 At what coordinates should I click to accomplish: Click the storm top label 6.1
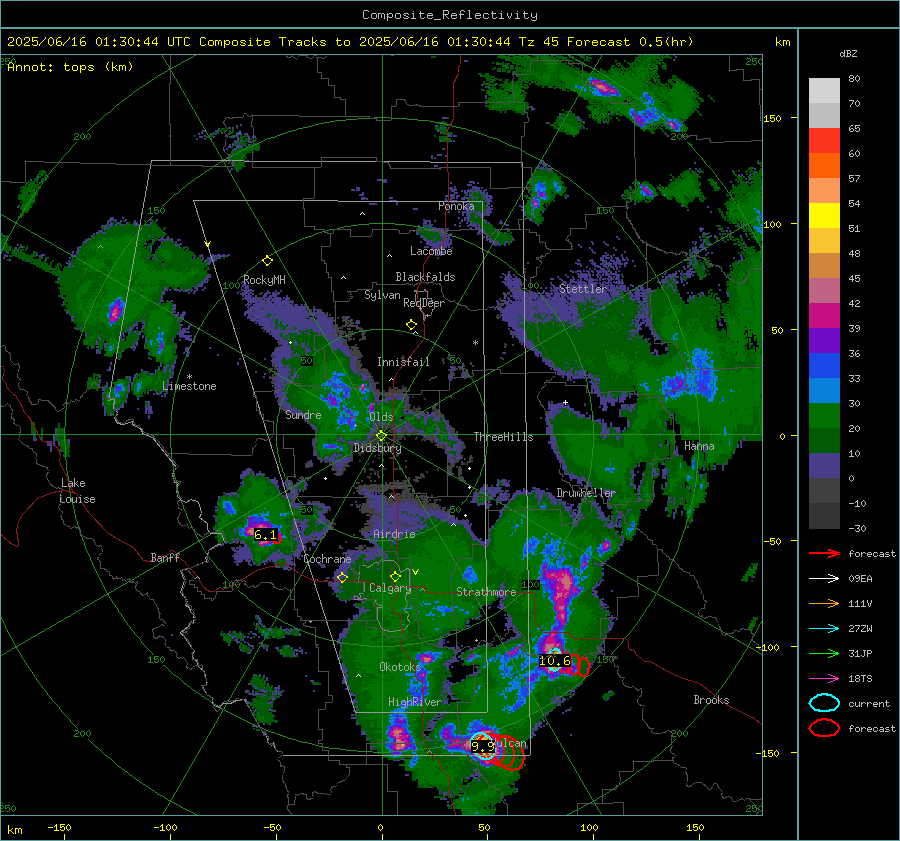click(265, 535)
